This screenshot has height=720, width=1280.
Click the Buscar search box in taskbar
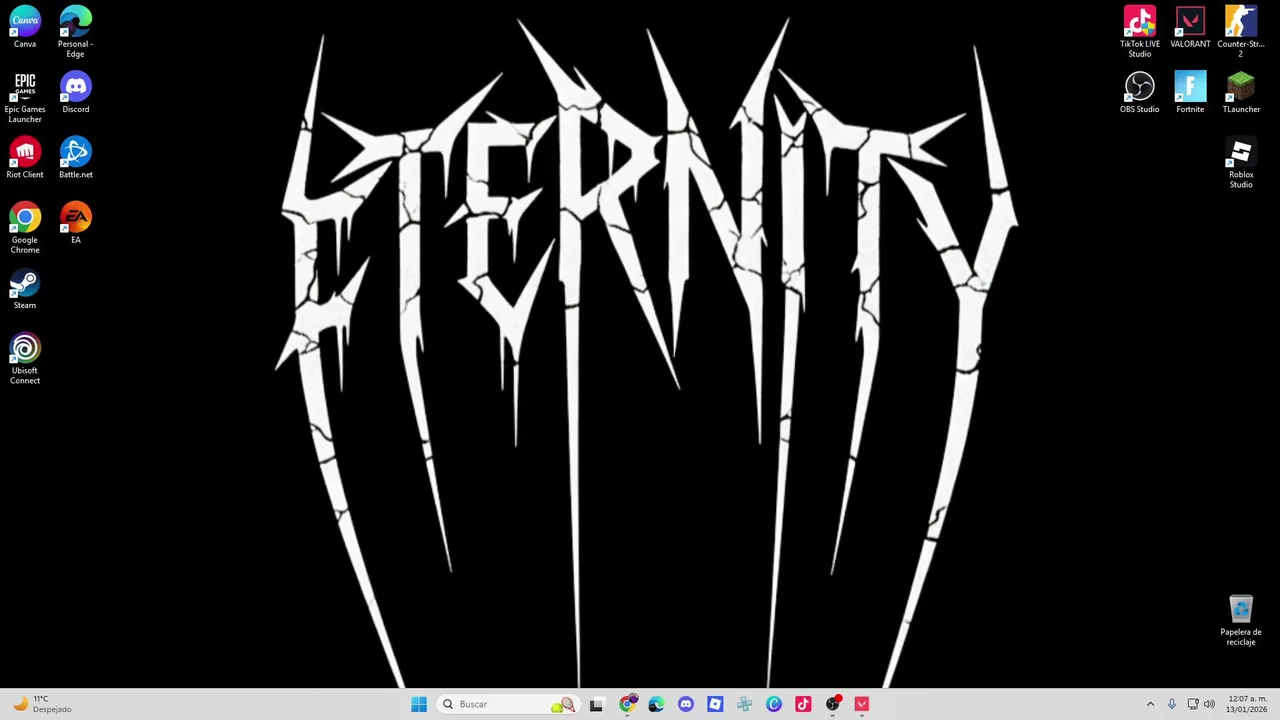tap(508, 704)
